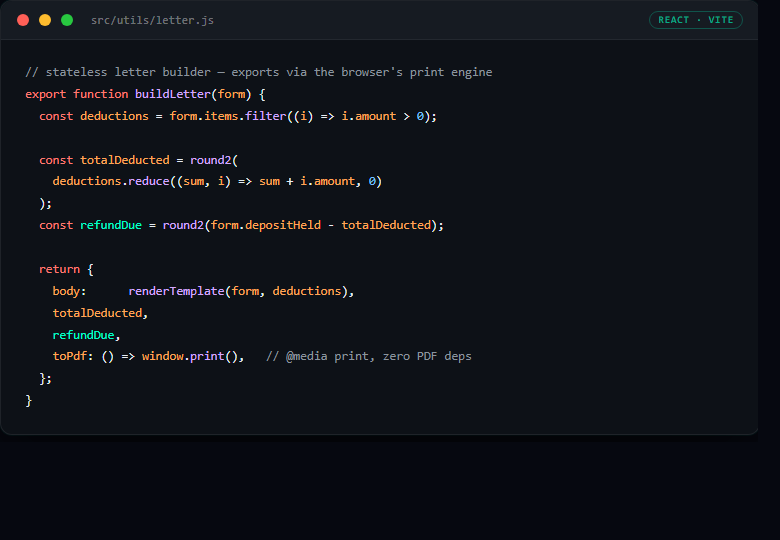Click the src/utils/letter.js file path
Screen dimensions: 780x540
point(152,20)
